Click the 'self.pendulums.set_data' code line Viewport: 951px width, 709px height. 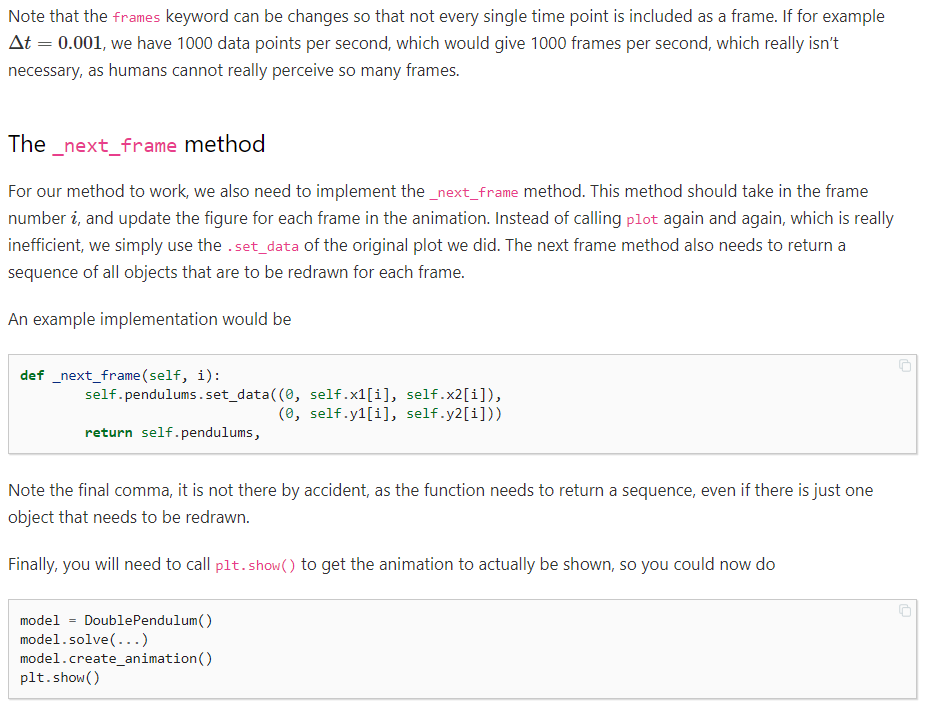[x=293, y=395]
